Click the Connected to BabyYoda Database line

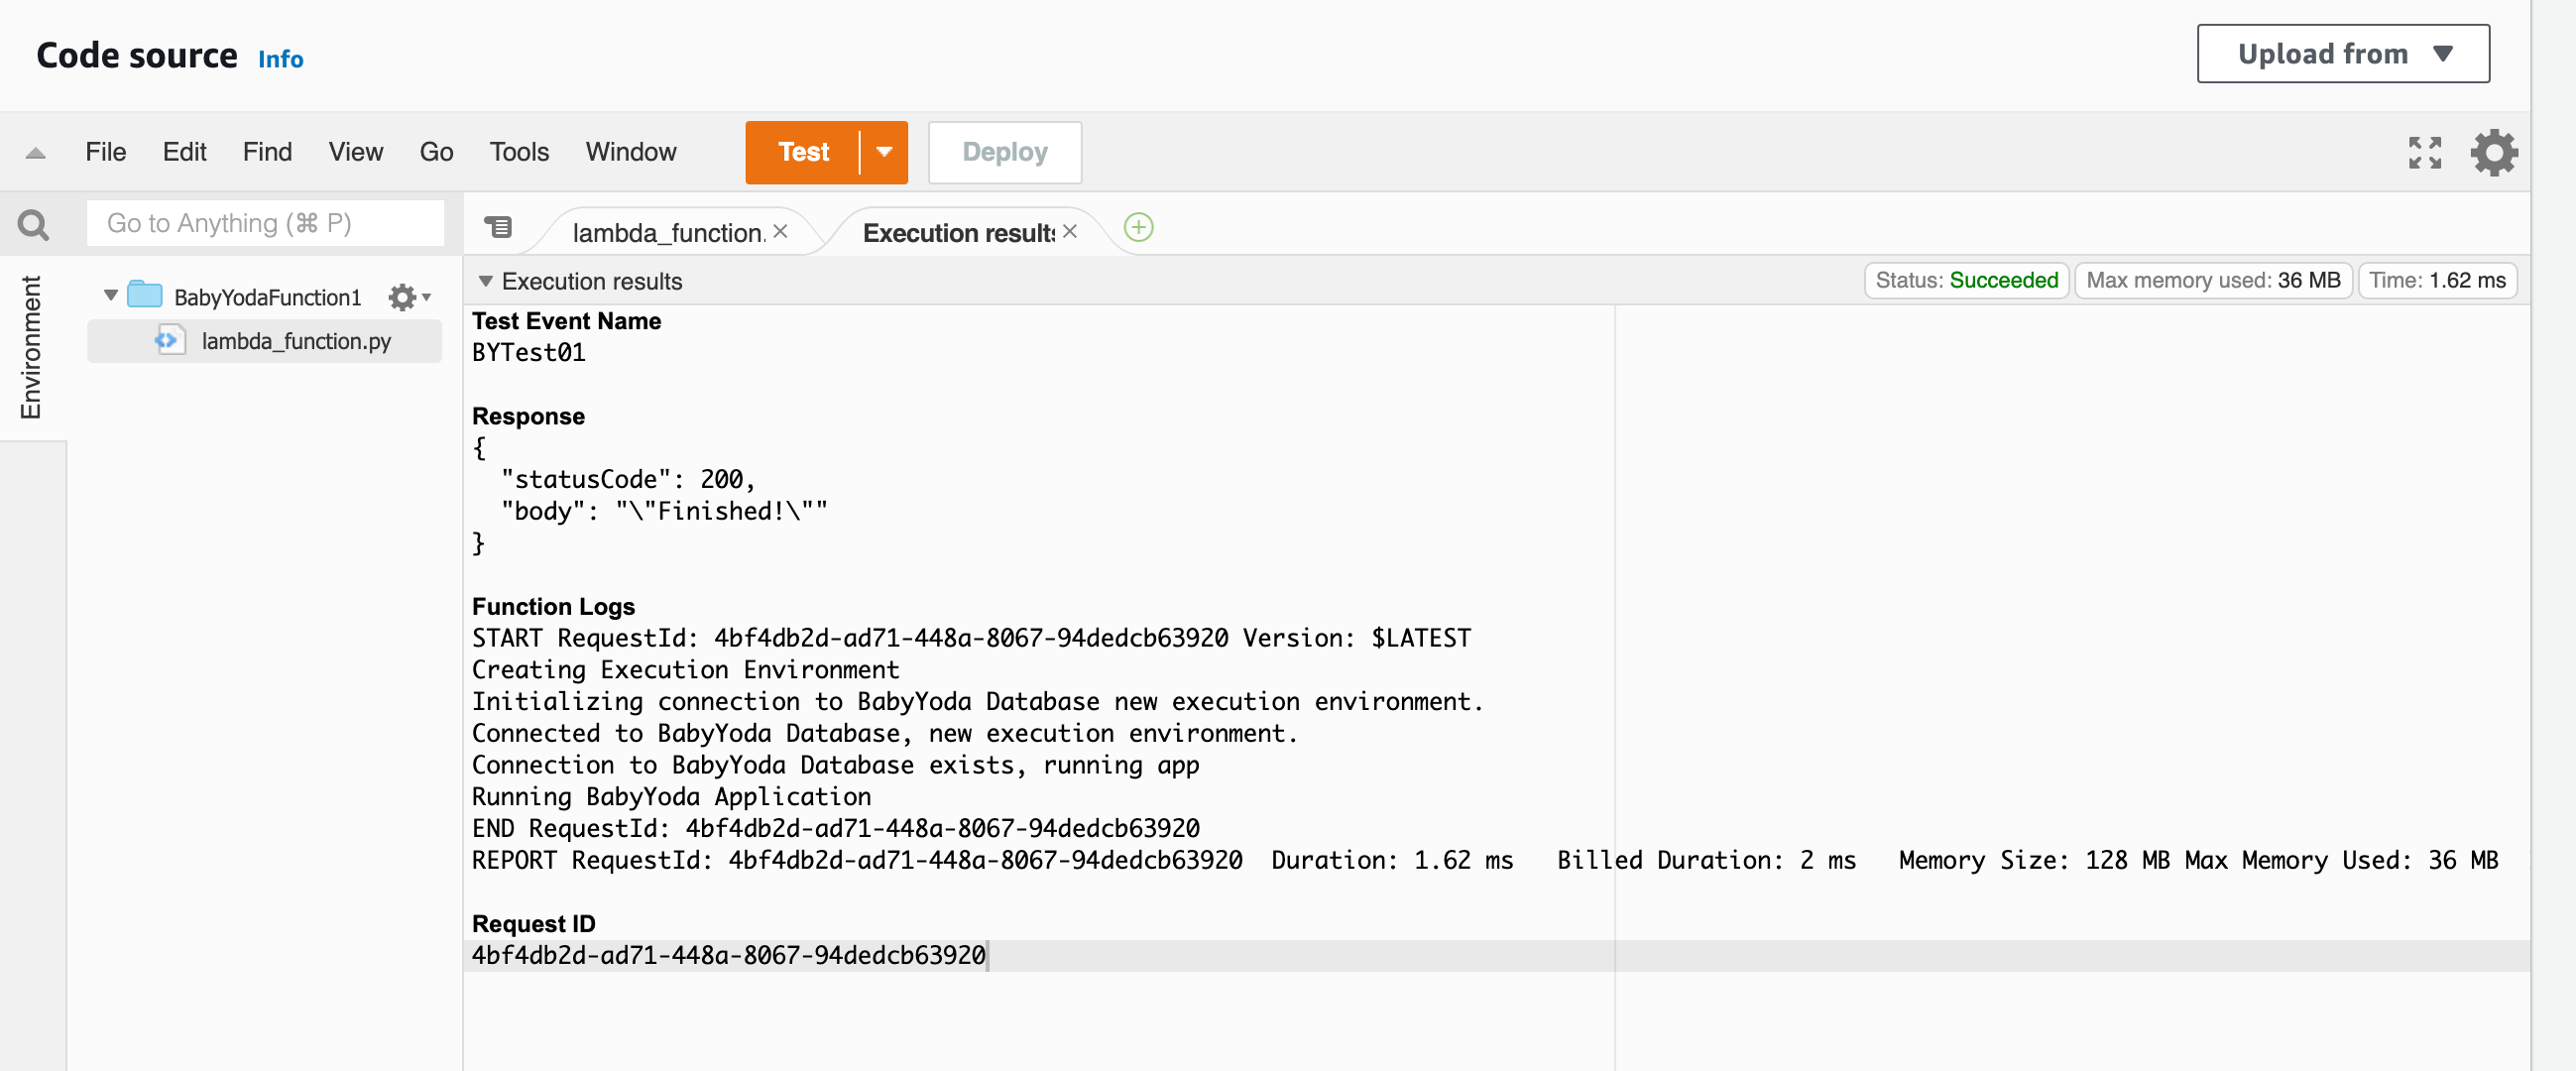(x=884, y=734)
